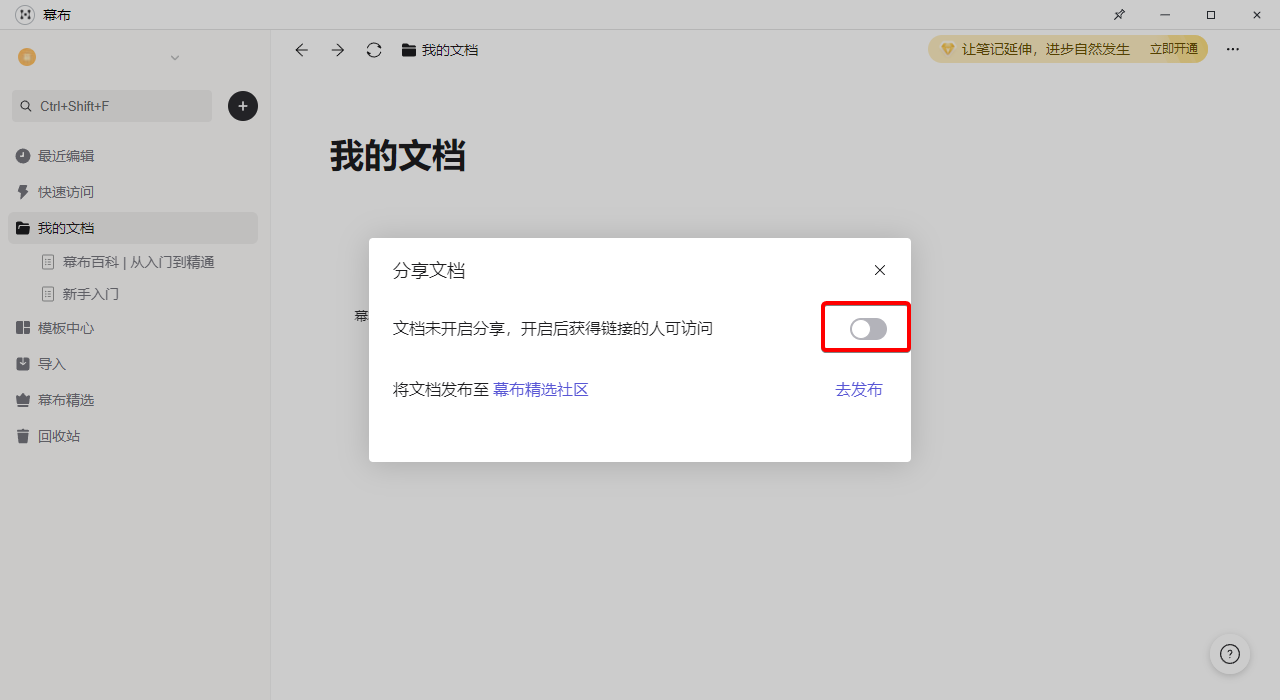Maximize the 幕布 window

coord(1211,15)
